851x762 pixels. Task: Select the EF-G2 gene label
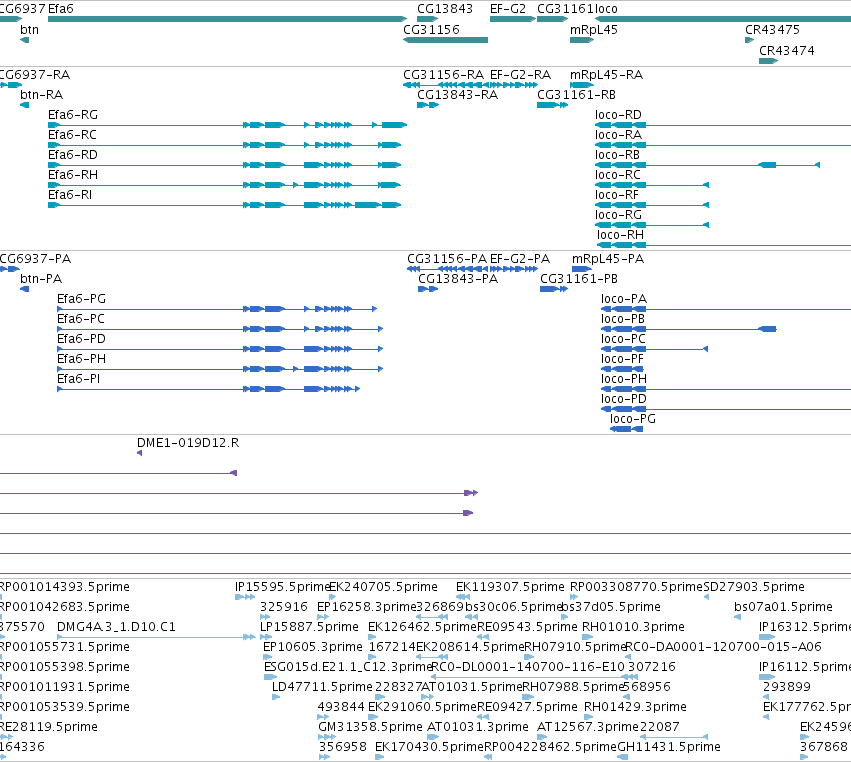click(x=508, y=9)
